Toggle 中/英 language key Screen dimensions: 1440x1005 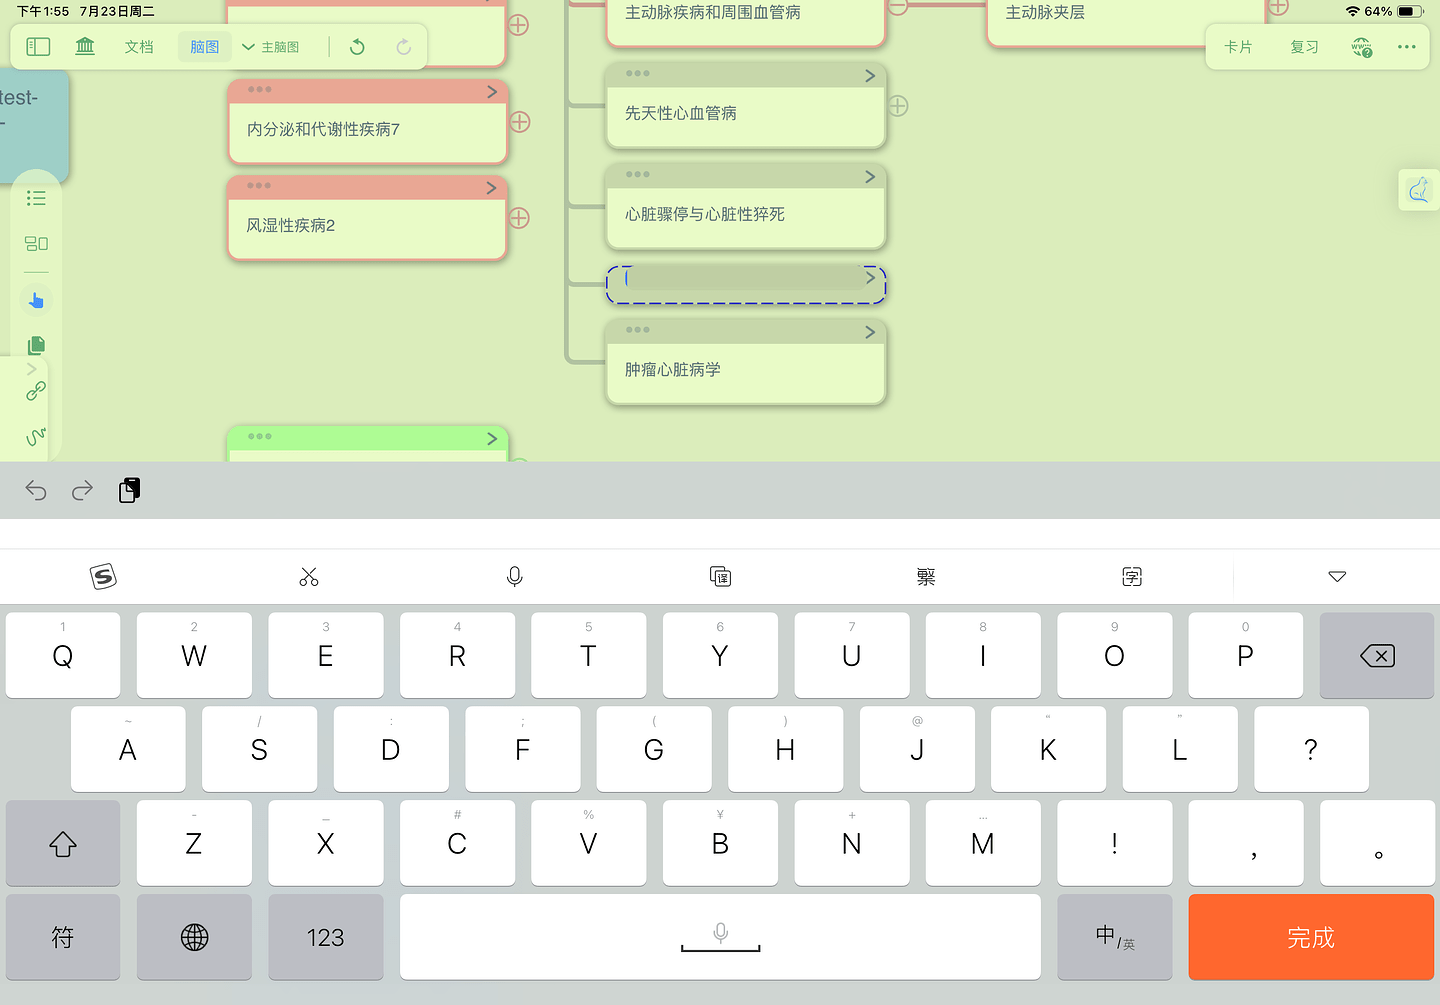[1115, 937]
